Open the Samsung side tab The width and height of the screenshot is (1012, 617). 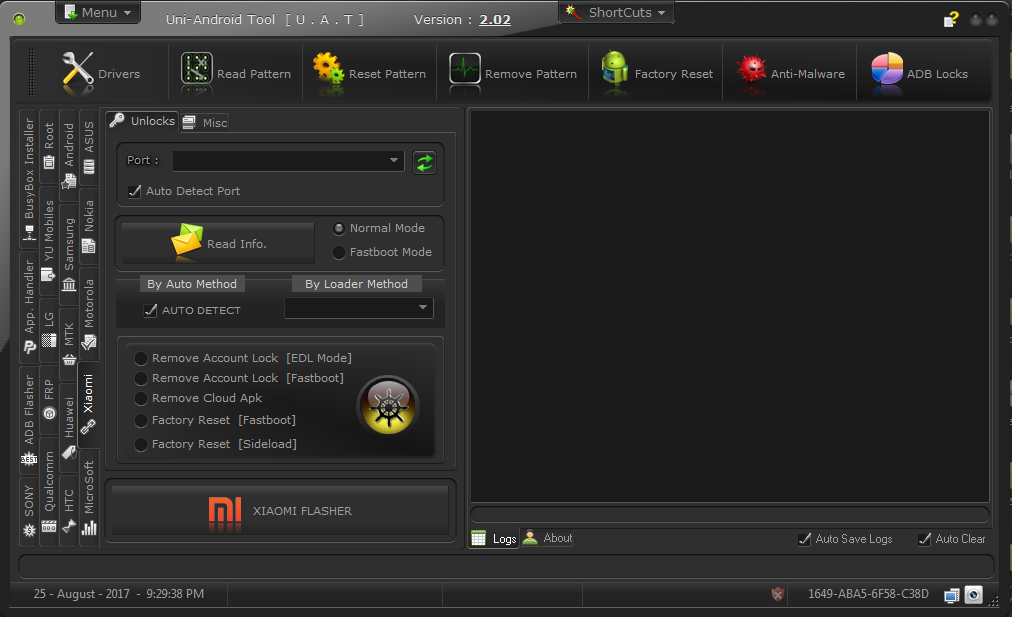tap(69, 254)
